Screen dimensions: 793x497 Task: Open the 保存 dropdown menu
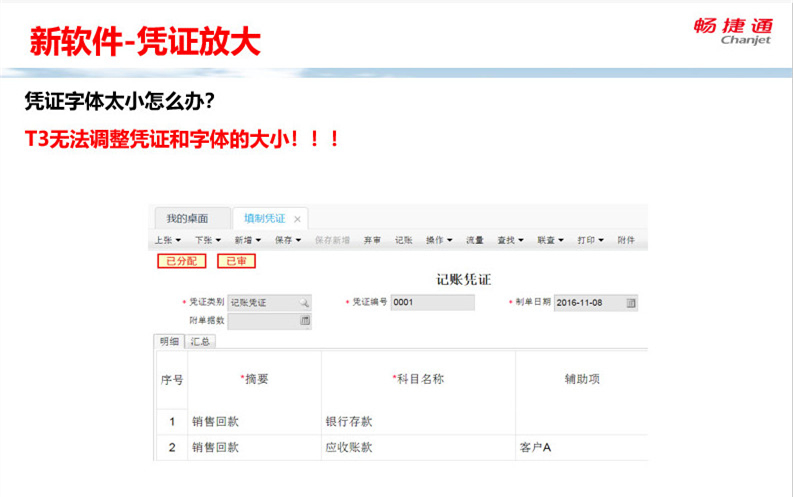click(288, 240)
